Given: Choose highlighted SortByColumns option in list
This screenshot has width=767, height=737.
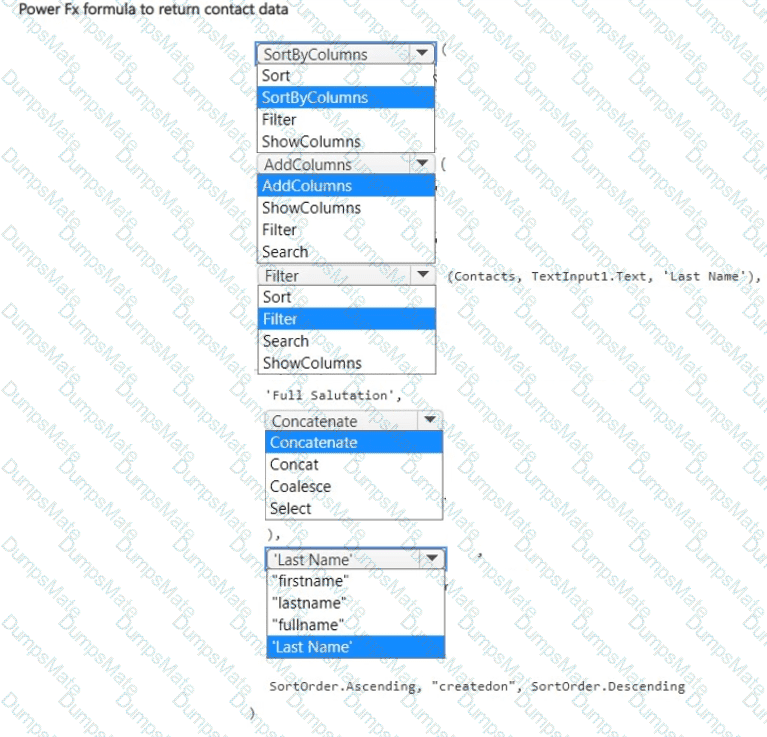Looking at the screenshot, I should pos(314,98).
